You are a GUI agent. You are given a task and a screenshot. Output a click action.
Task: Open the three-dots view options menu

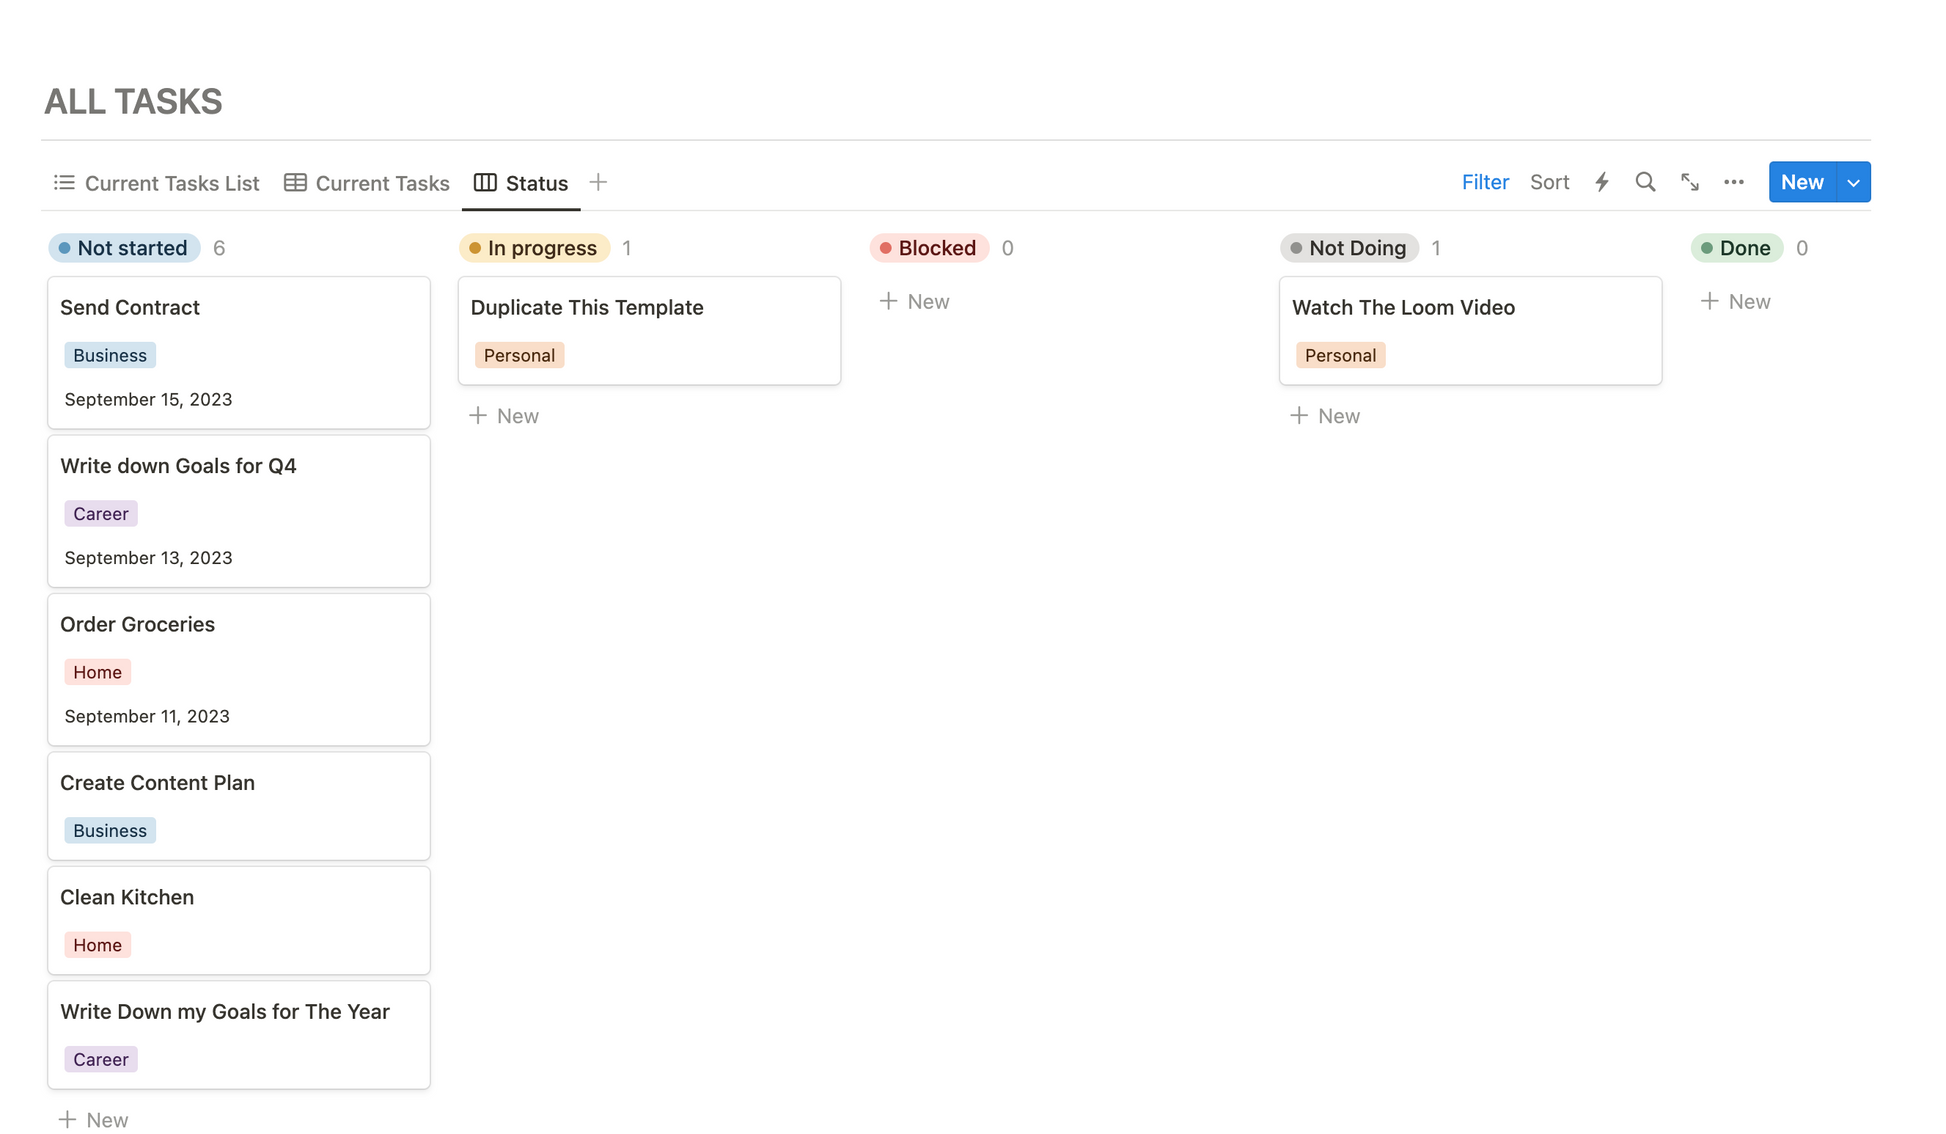(x=1733, y=182)
